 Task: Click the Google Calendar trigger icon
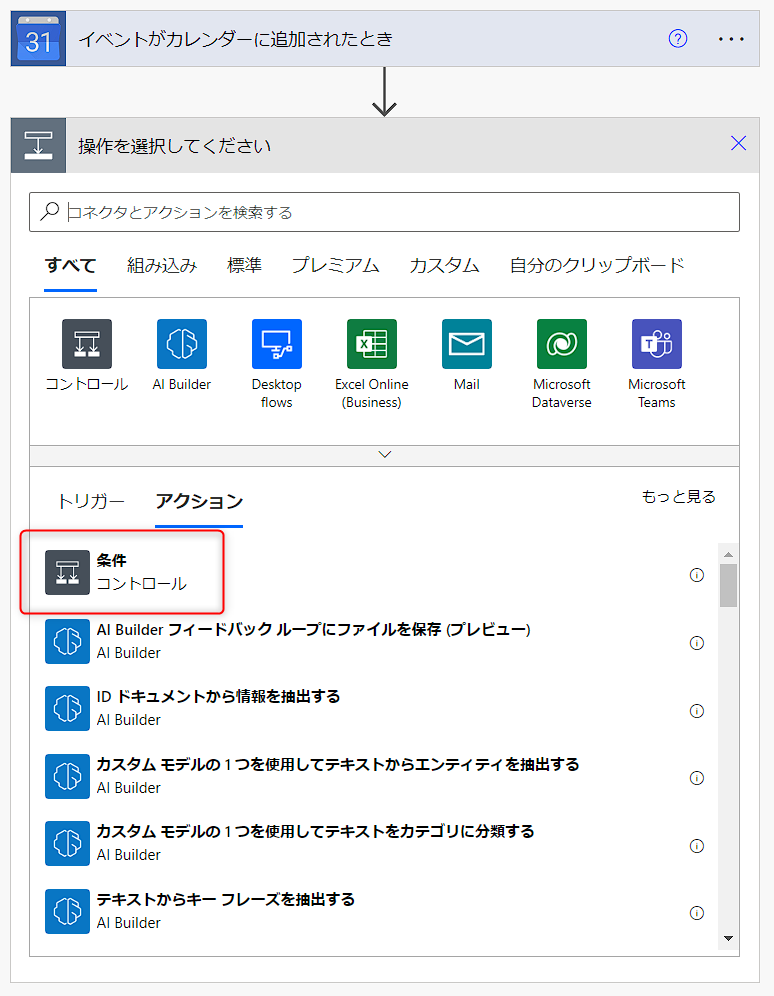pyautogui.click(x=38, y=38)
